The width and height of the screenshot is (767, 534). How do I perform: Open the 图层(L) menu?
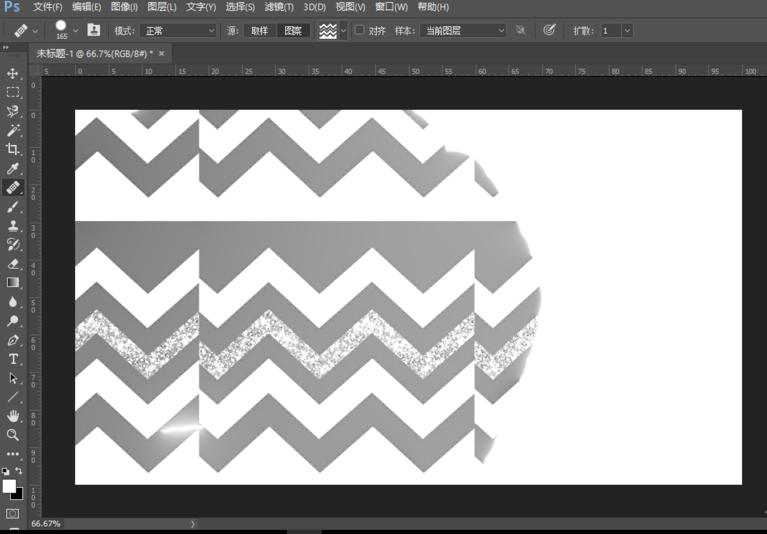tap(162, 7)
